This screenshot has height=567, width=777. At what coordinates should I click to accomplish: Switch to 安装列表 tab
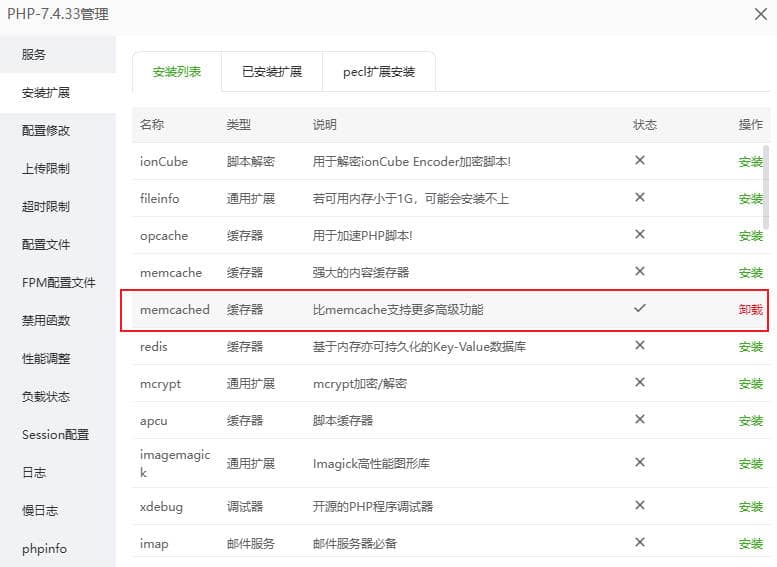click(177, 72)
